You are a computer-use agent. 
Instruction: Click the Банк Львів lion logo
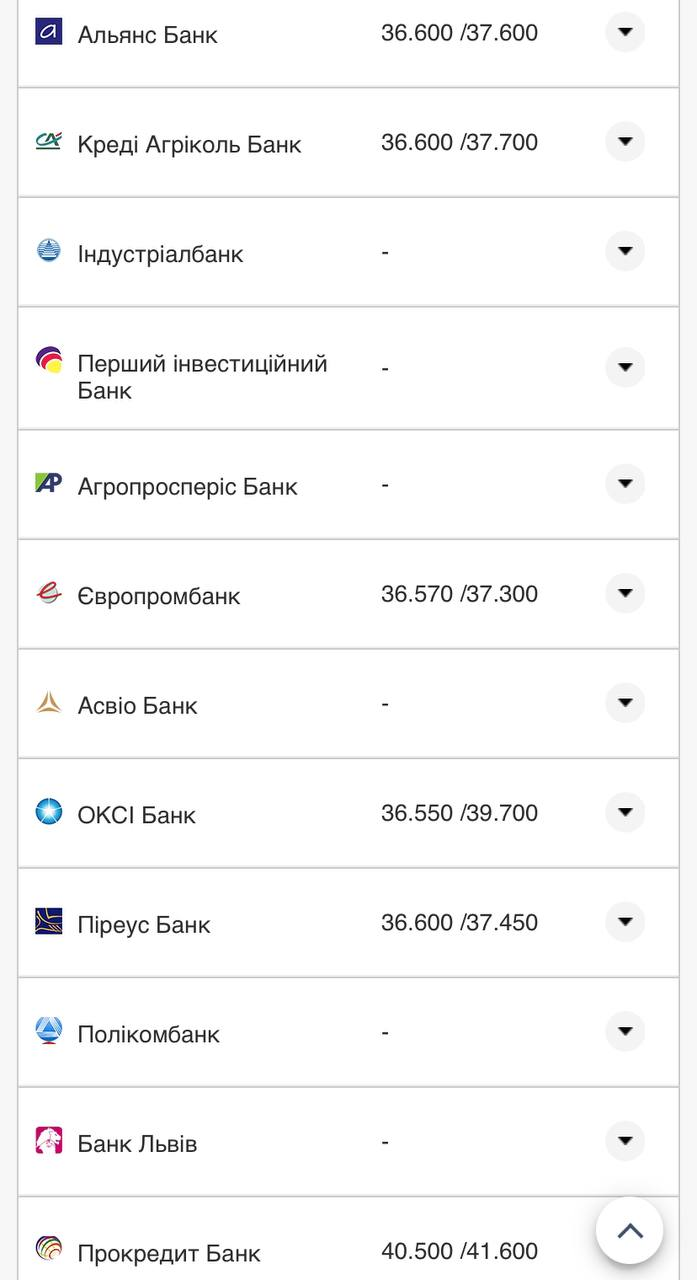point(49,1142)
